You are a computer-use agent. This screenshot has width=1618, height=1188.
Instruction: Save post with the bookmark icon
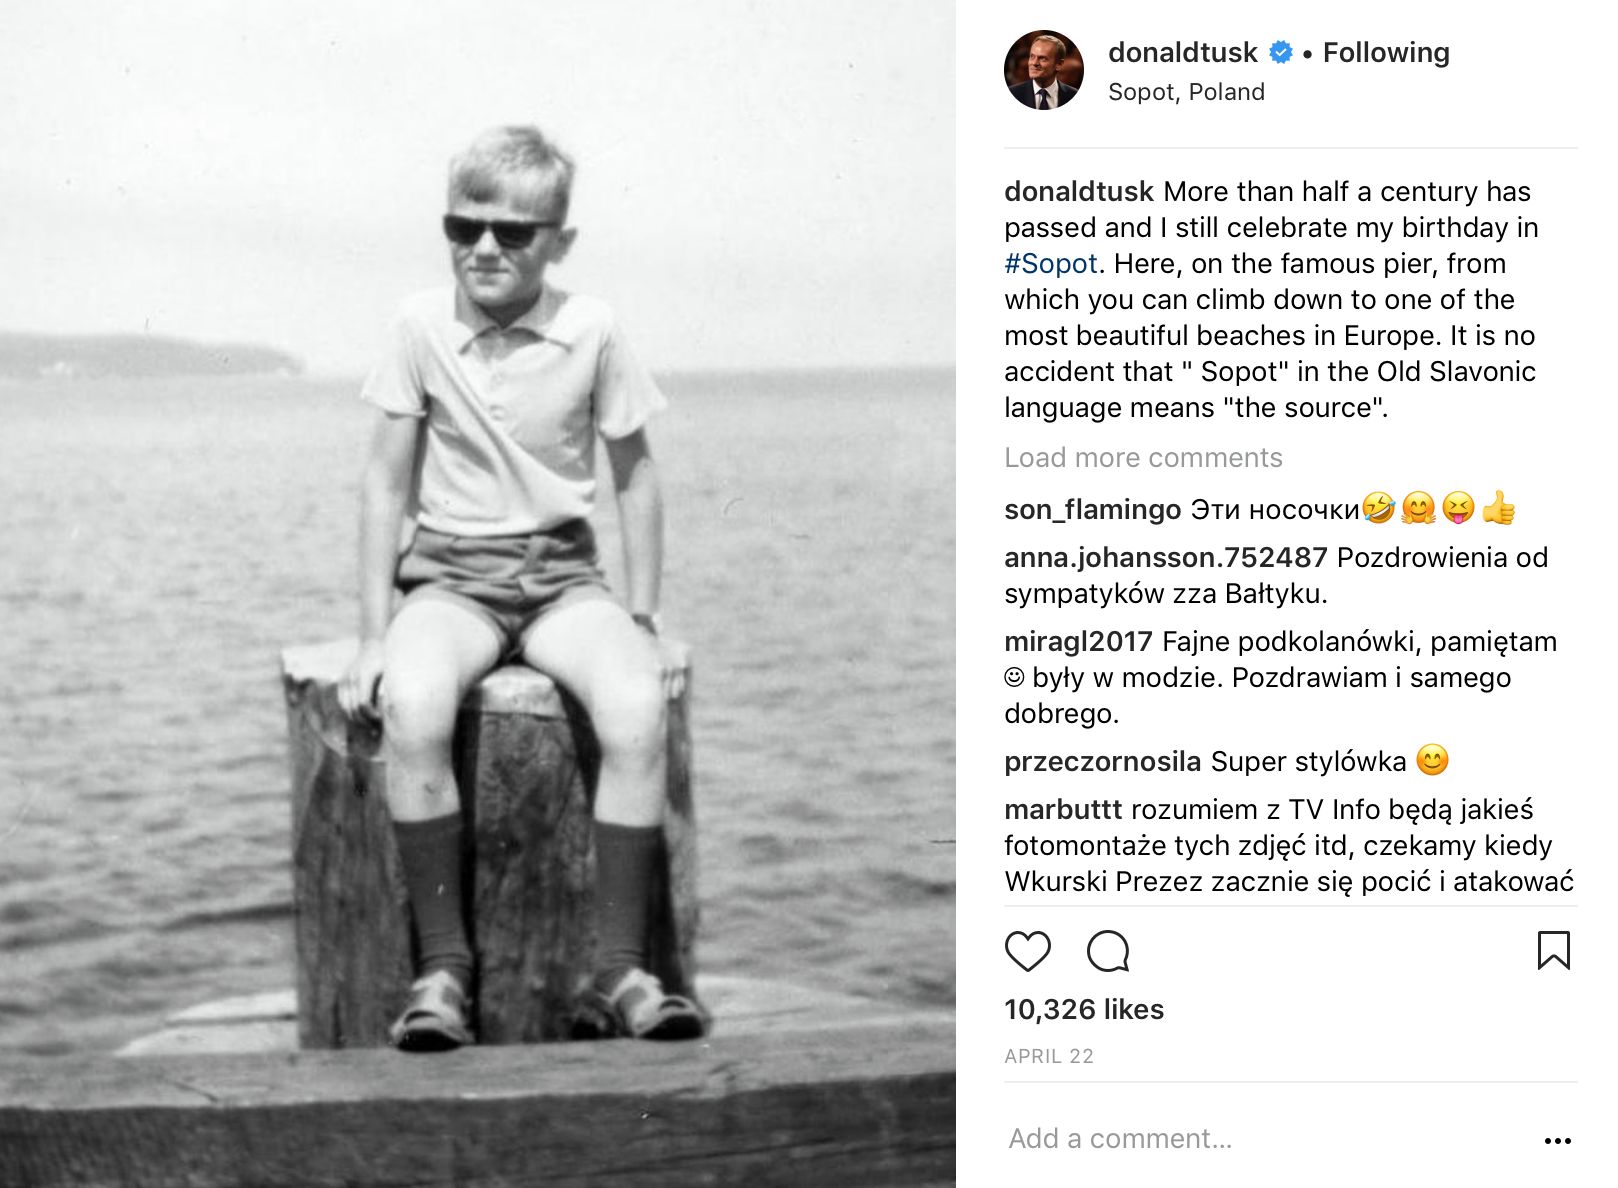click(1553, 950)
